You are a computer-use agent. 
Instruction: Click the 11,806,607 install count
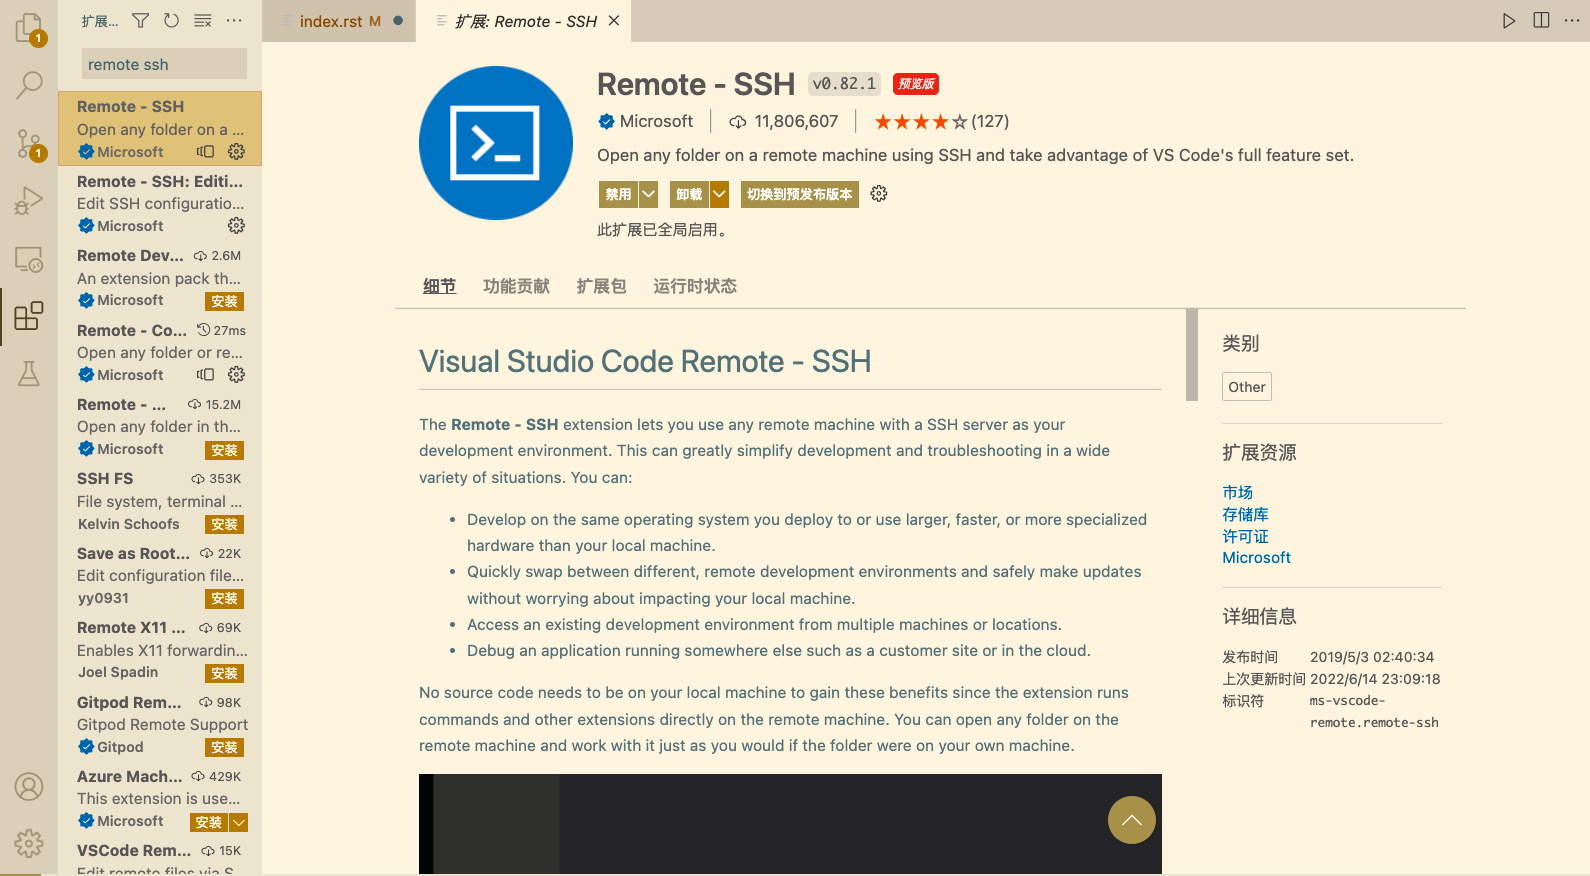796,121
